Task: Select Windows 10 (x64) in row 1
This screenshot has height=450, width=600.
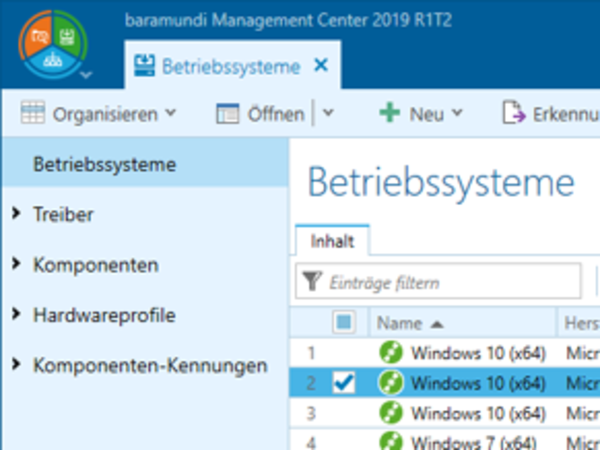Action: click(478, 353)
